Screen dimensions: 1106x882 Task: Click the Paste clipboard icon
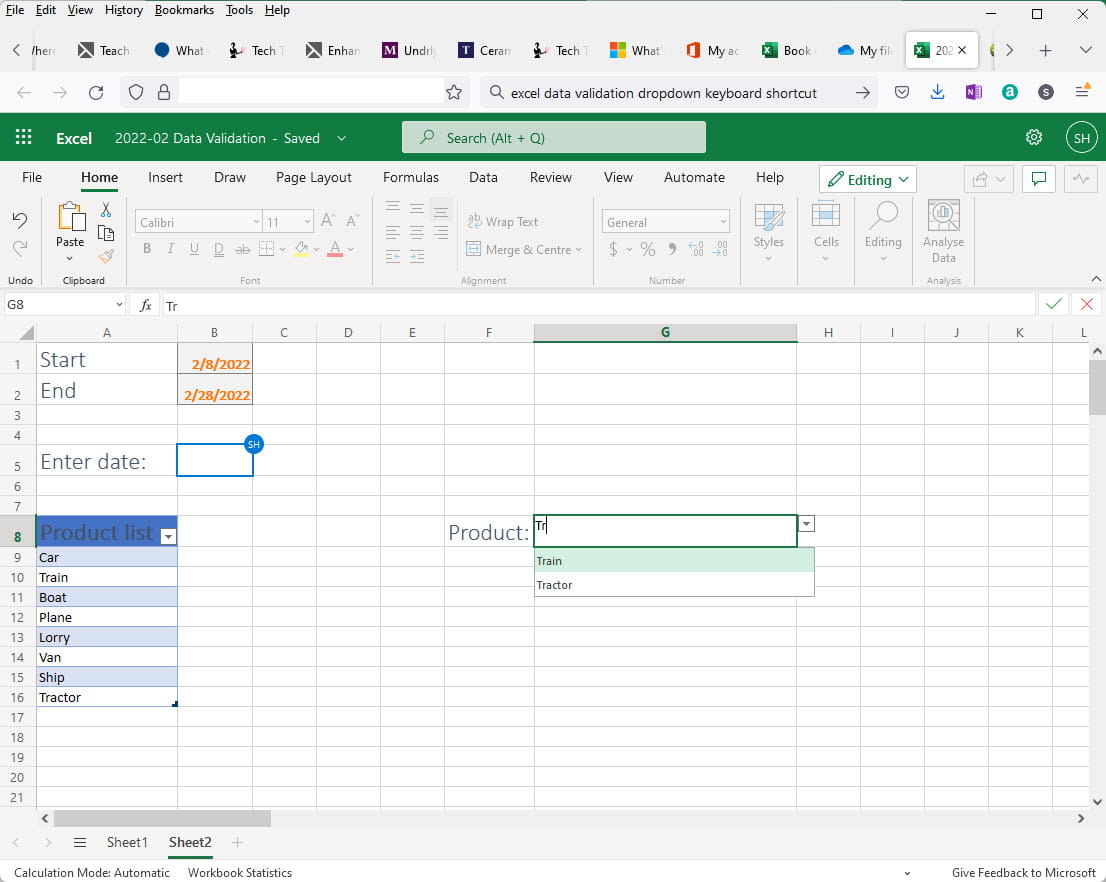[x=70, y=218]
